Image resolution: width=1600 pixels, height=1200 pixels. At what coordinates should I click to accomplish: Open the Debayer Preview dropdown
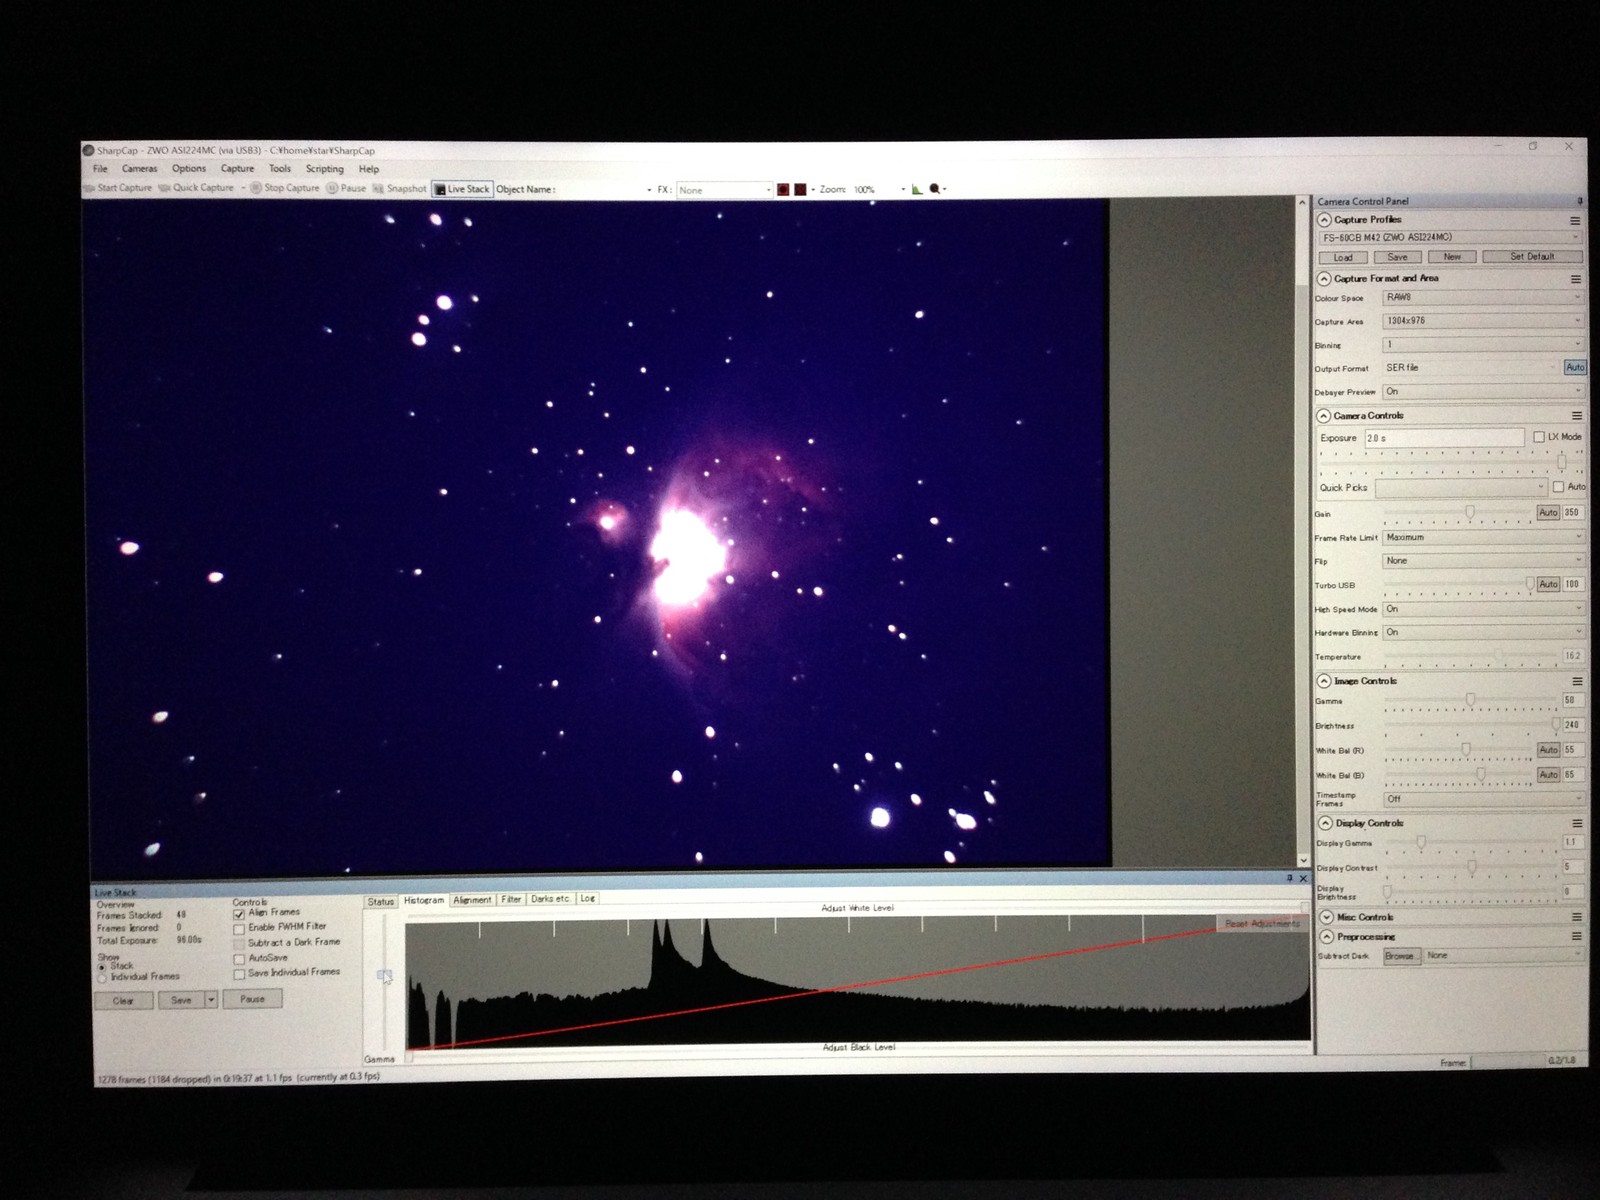click(x=1483, y=392)
